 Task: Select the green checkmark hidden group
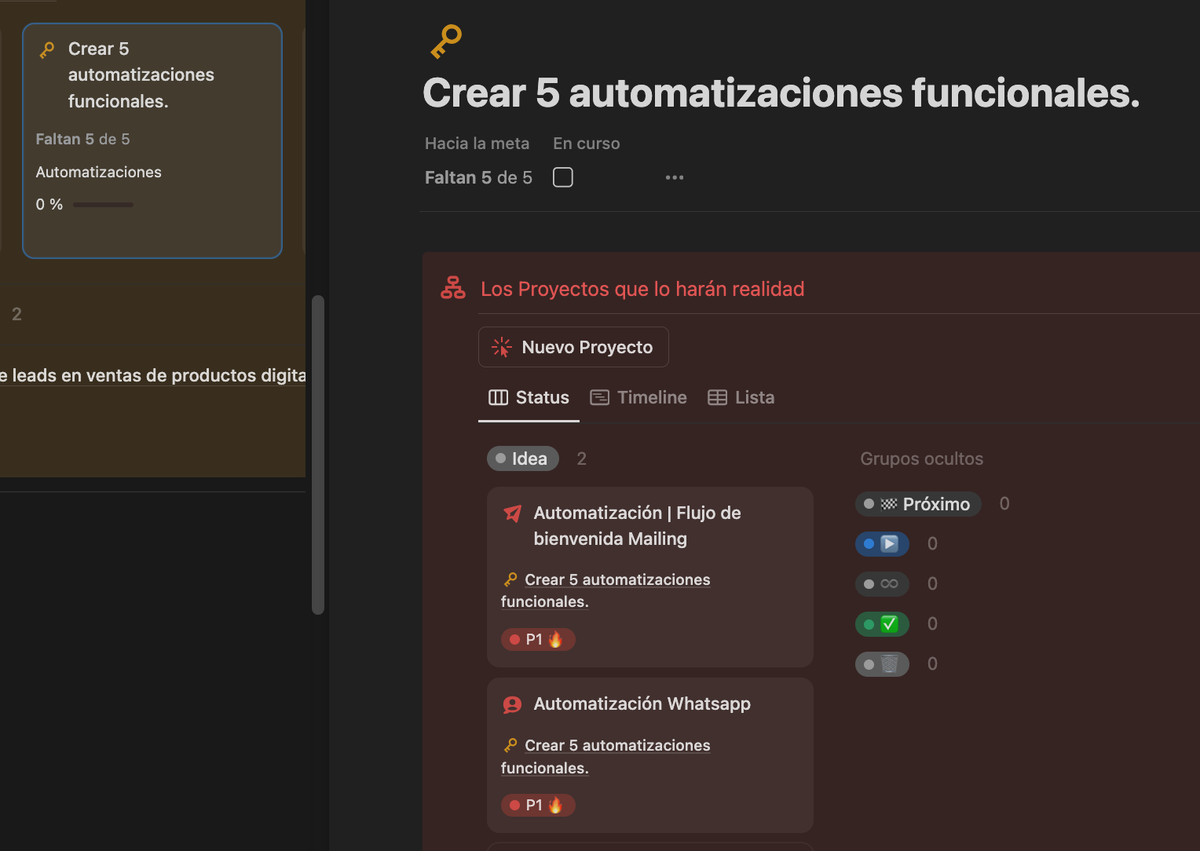[882, 624]
